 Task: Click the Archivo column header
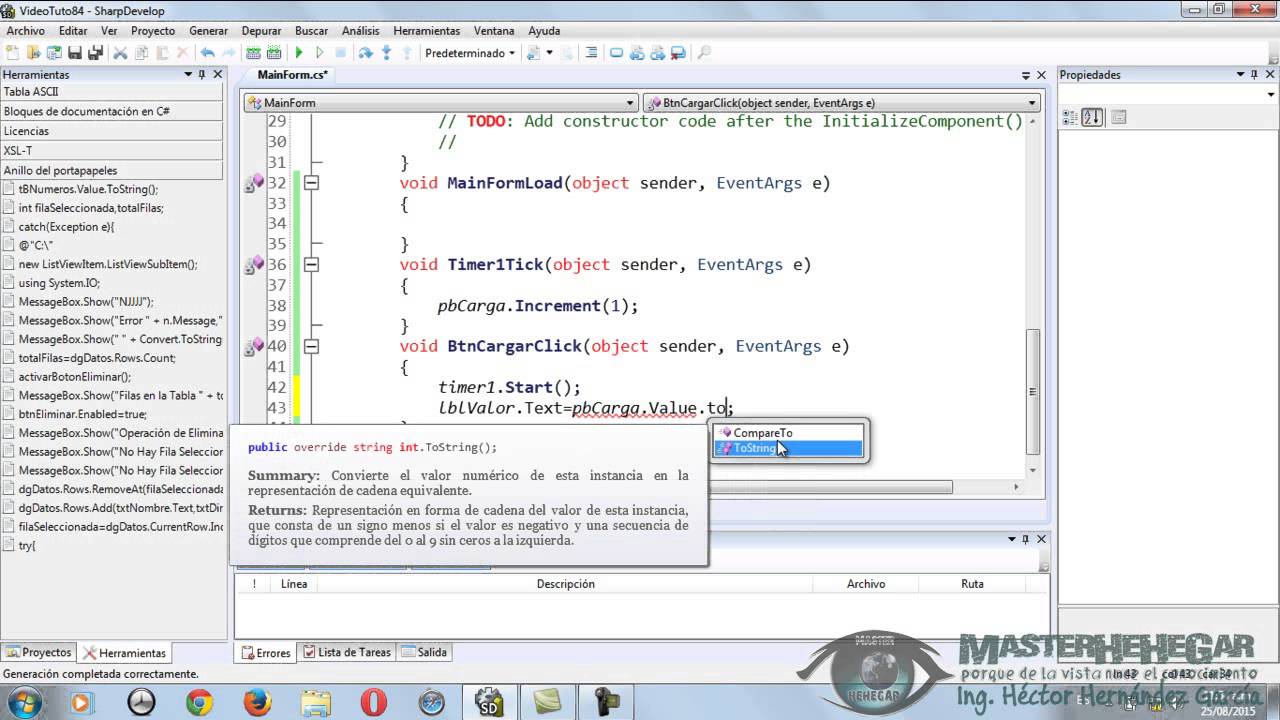[x=866, y=584]
